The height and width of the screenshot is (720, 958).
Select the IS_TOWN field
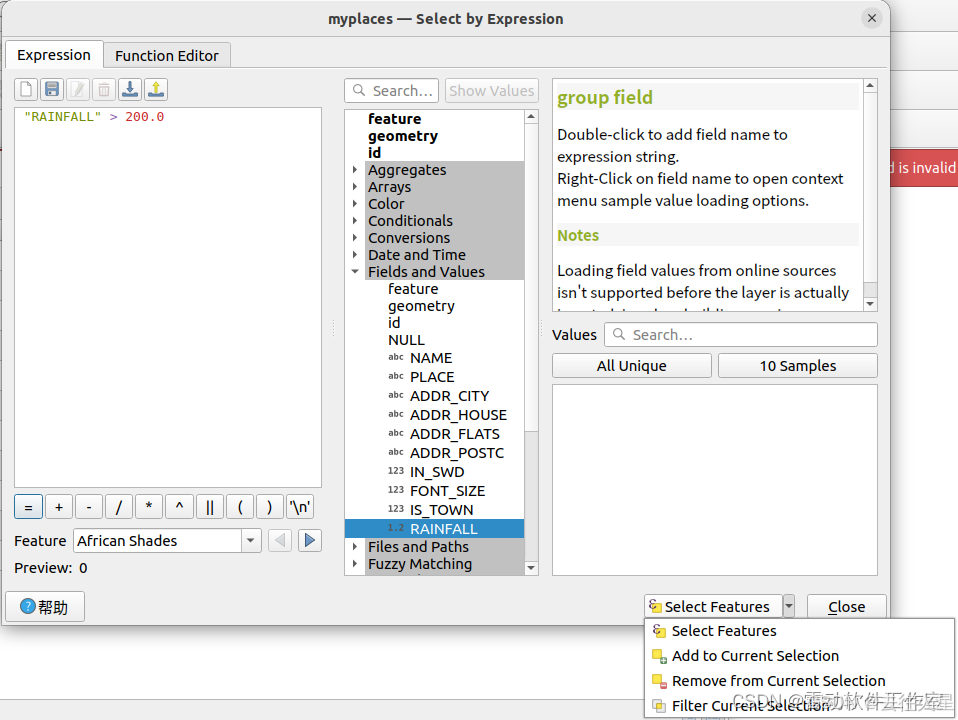[442, 509]
